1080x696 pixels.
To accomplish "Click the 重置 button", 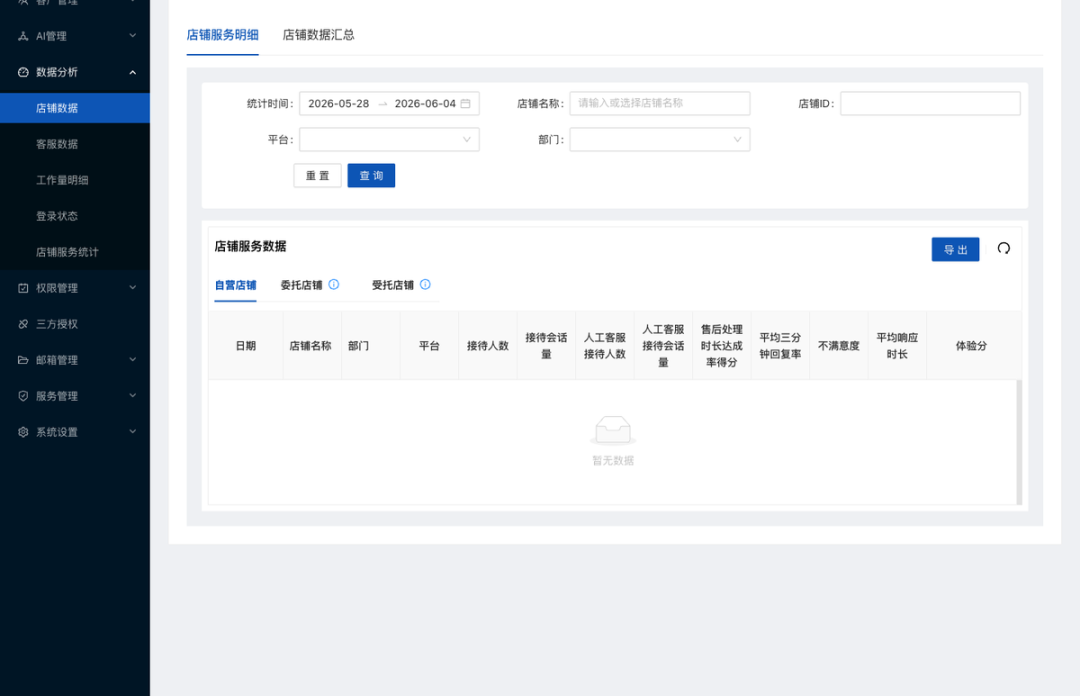I will pyautogui.click(x=318, y=176).
